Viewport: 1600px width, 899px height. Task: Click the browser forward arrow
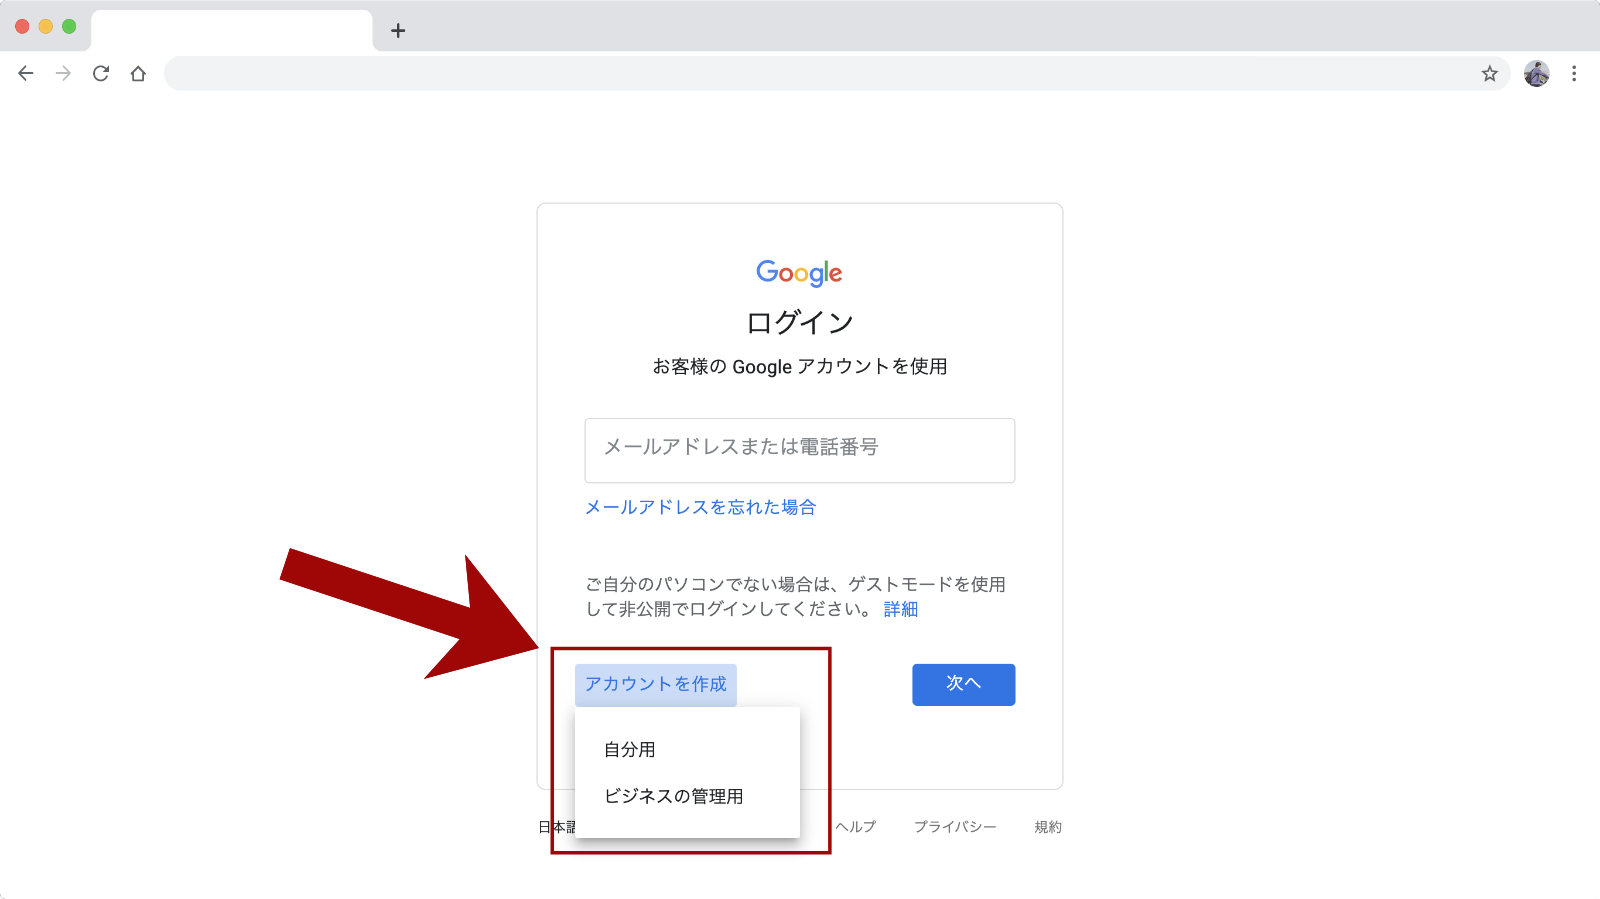(63, 73)
